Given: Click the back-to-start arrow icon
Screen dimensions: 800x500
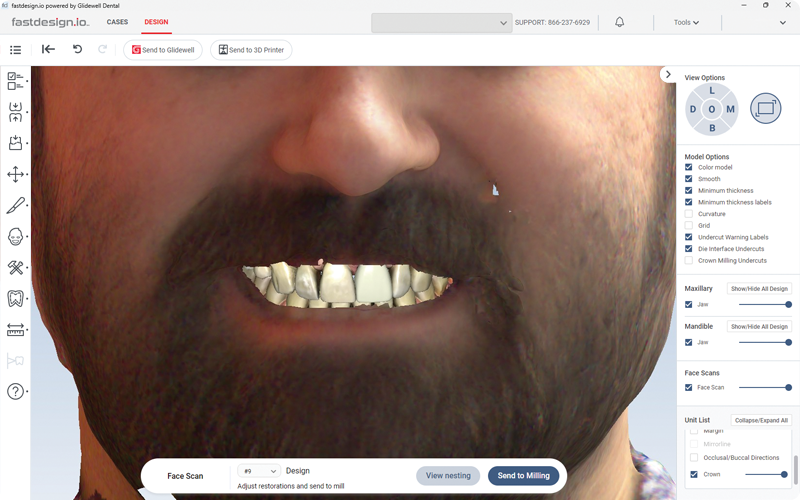Looking at the screenshot, I should [48, 49].
